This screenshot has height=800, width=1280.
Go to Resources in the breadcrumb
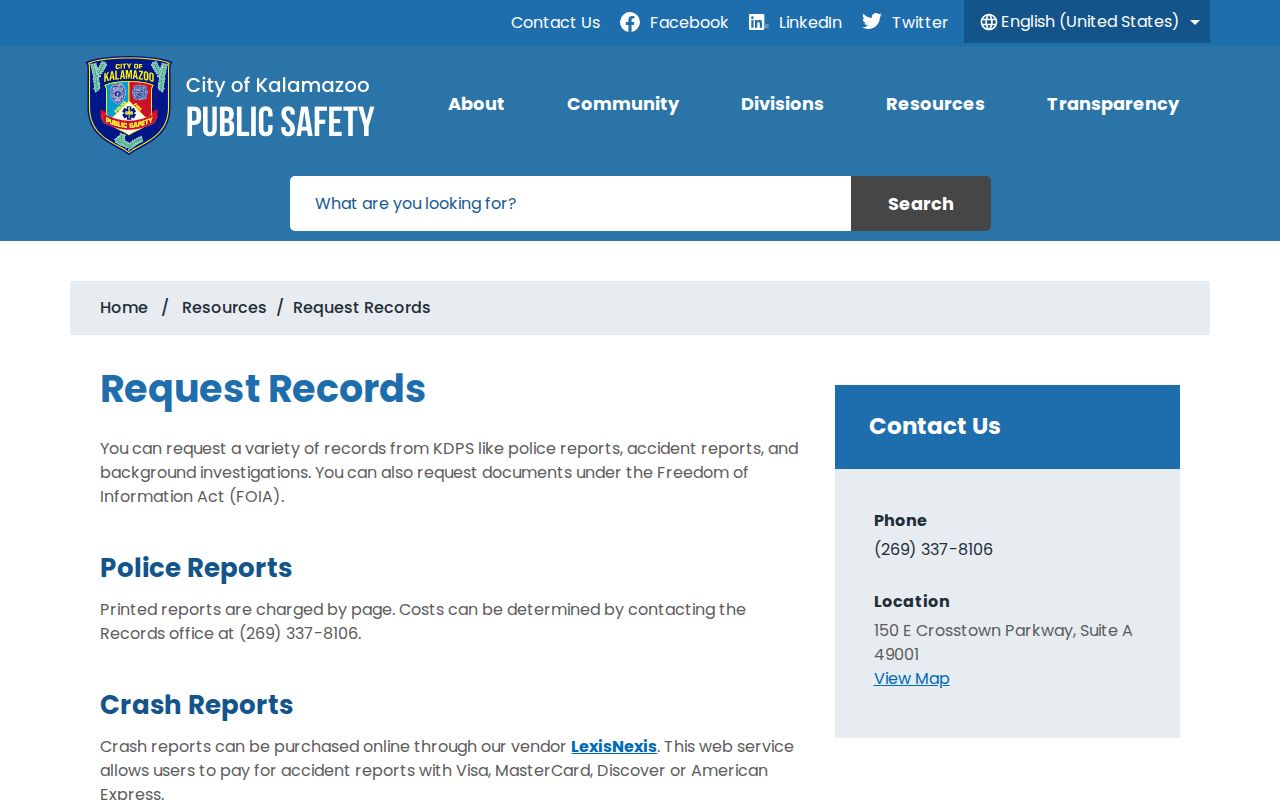224,308
